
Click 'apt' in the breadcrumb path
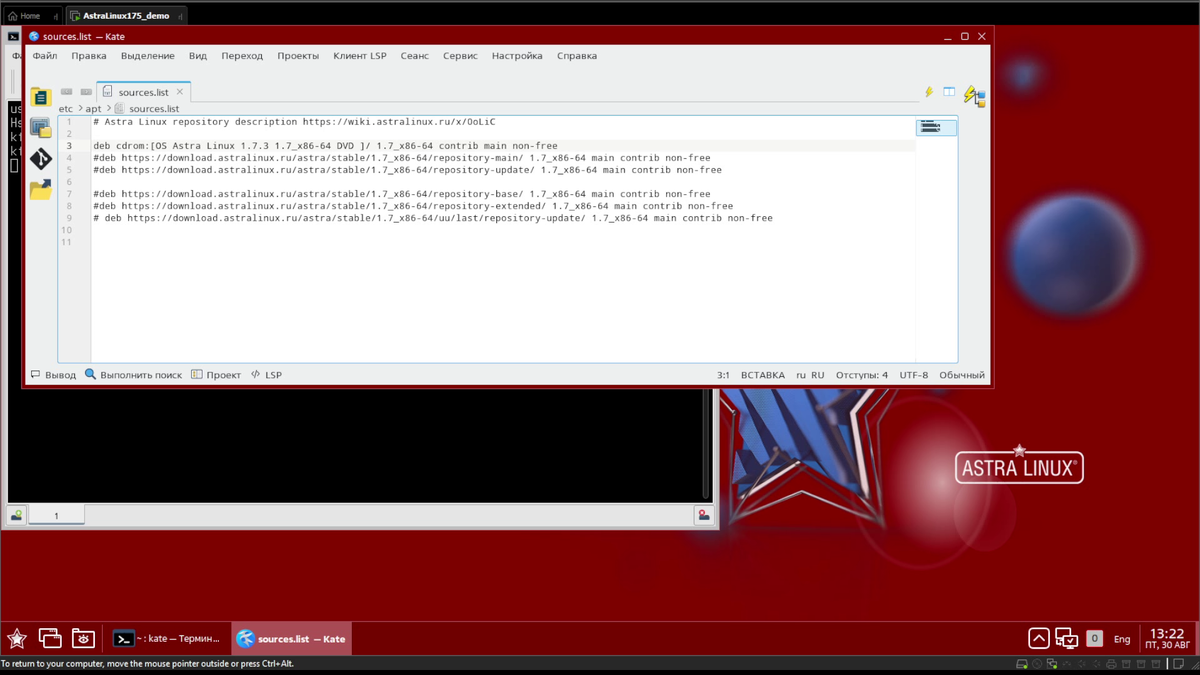point(93,108)
